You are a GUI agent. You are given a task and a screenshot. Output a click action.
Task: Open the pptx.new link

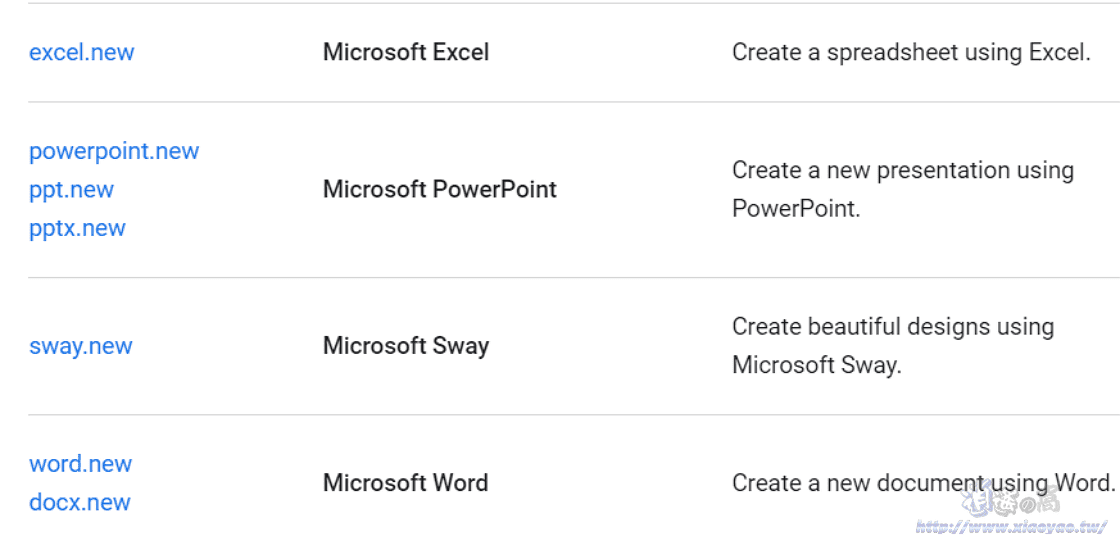pos(77,228)
